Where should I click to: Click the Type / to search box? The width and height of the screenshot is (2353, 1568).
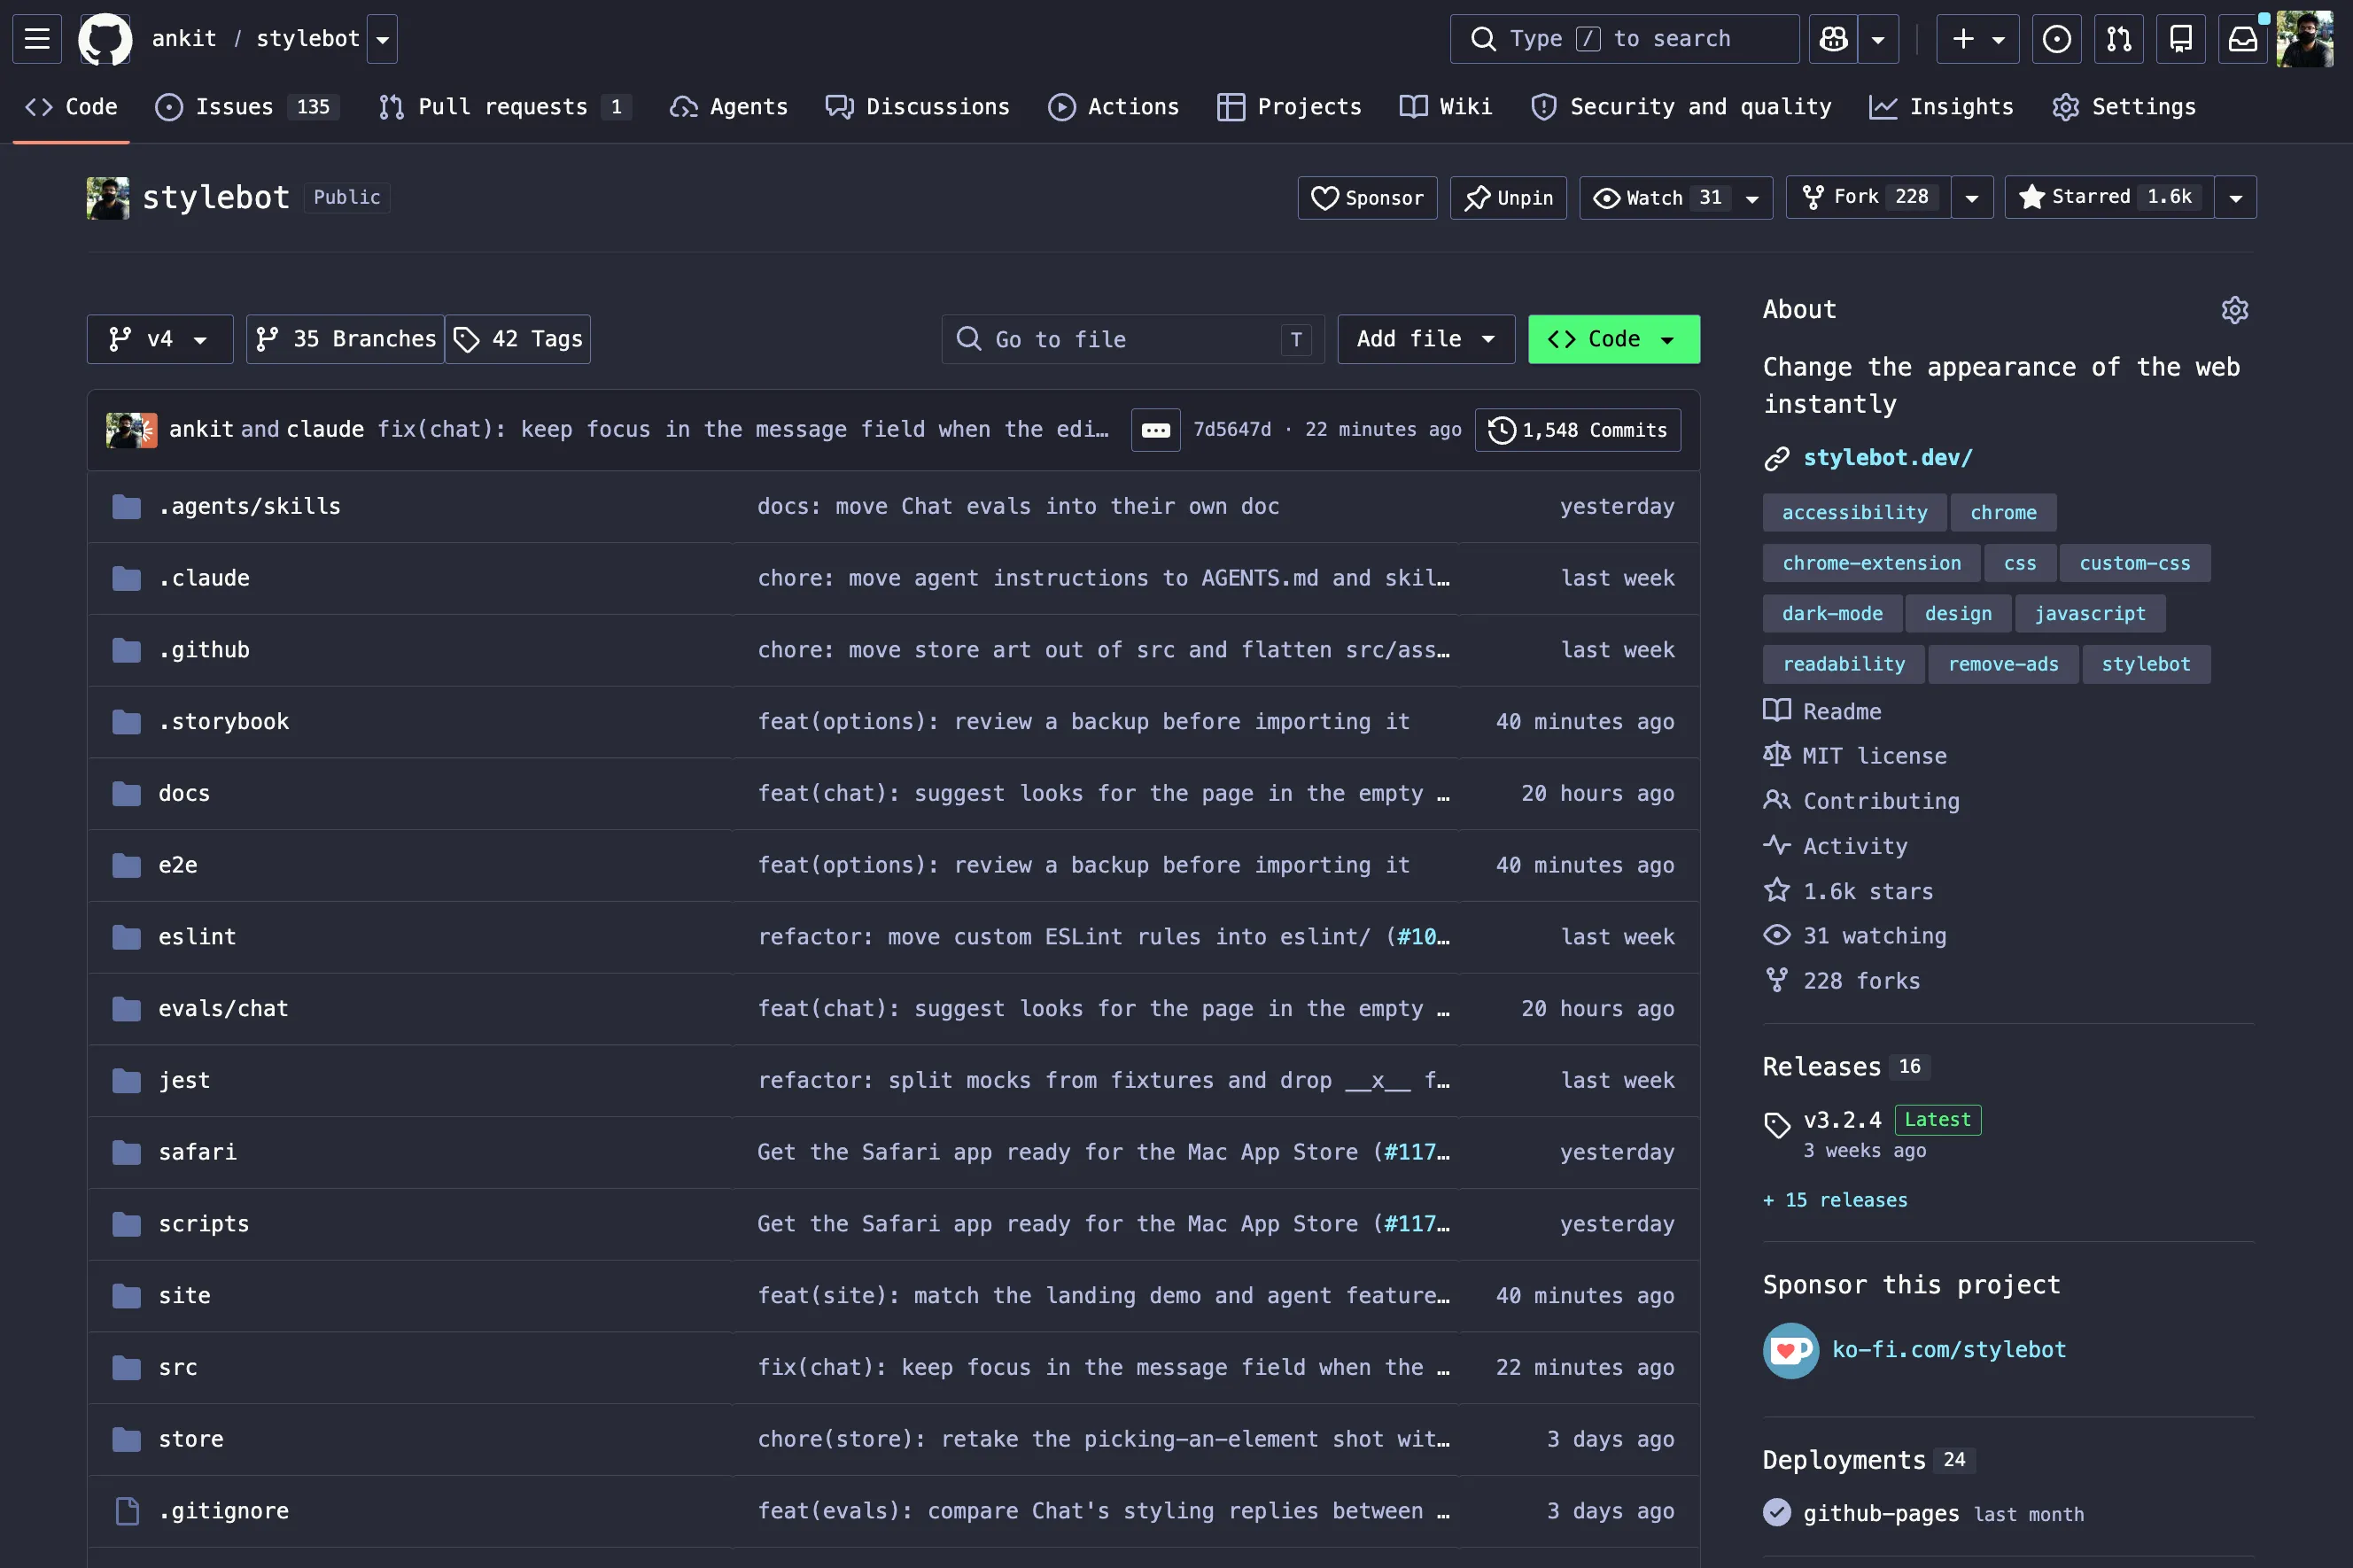pyautogui.click(x=1625, y=39)
